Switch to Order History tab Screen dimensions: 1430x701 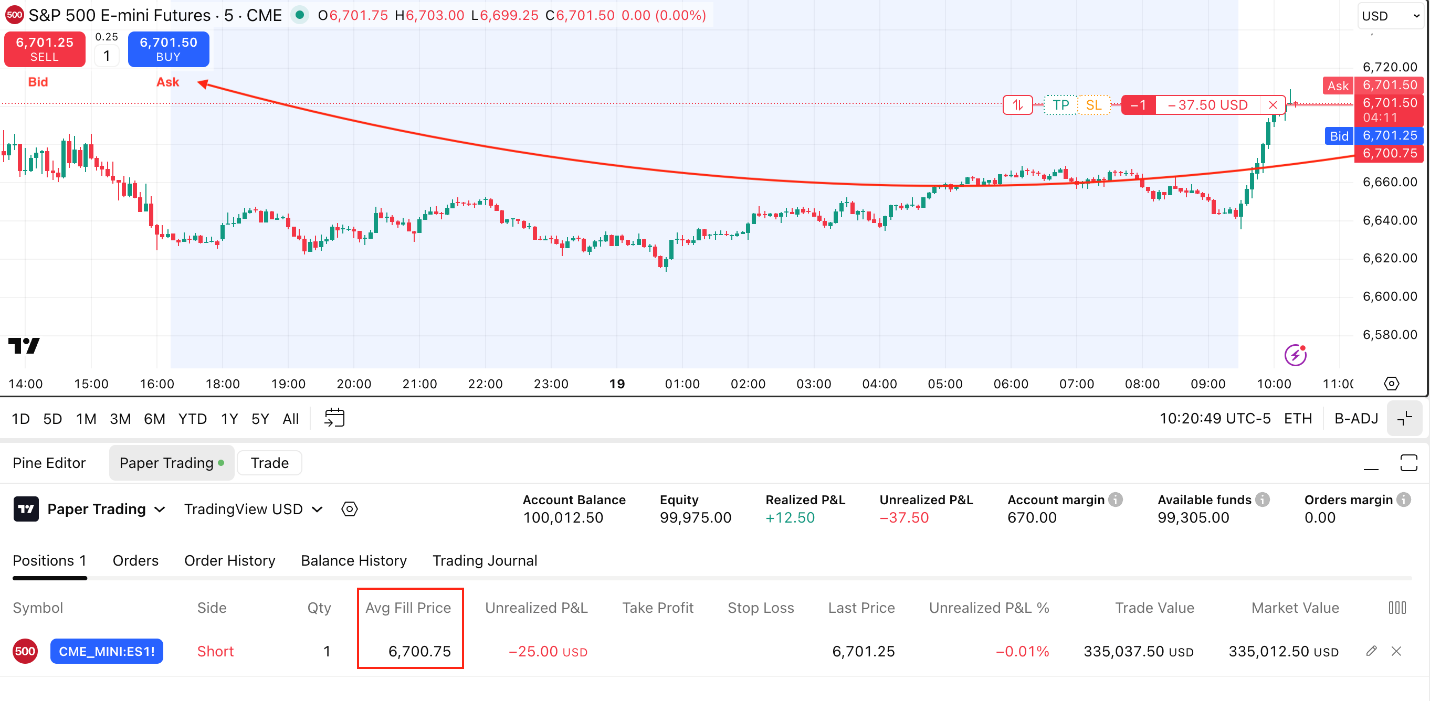(x=229, y=561)
